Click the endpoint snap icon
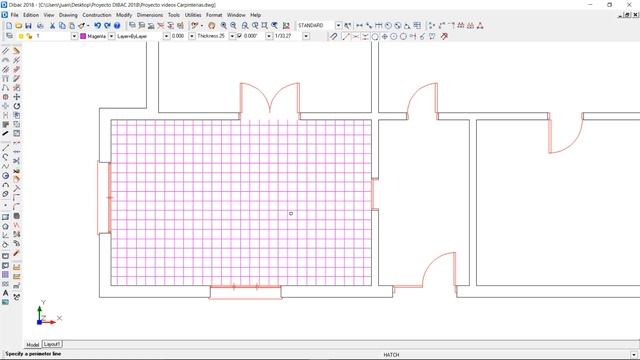Screen dimensions: 640x360 click(346, 36)
